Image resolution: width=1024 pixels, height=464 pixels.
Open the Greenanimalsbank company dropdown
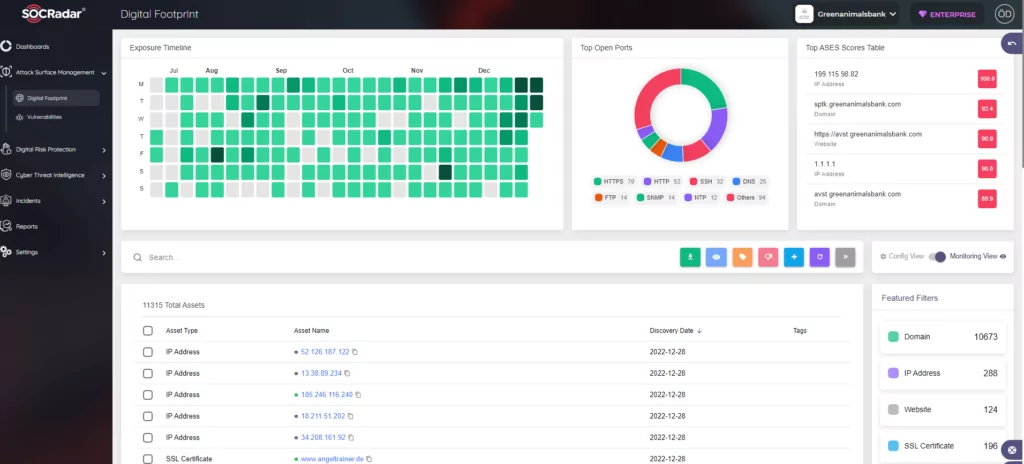click(x=847, y=14)
